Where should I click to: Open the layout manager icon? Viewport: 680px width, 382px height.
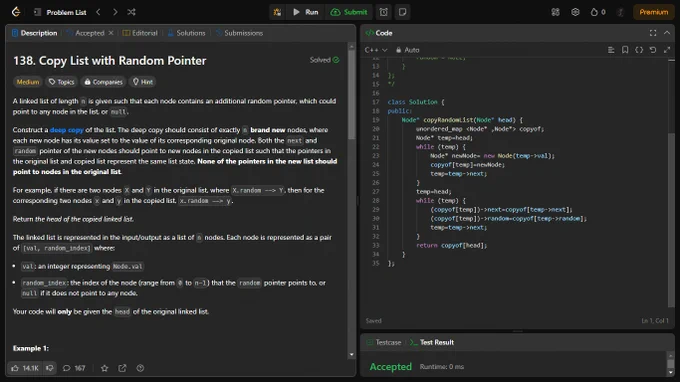point(556,12)
